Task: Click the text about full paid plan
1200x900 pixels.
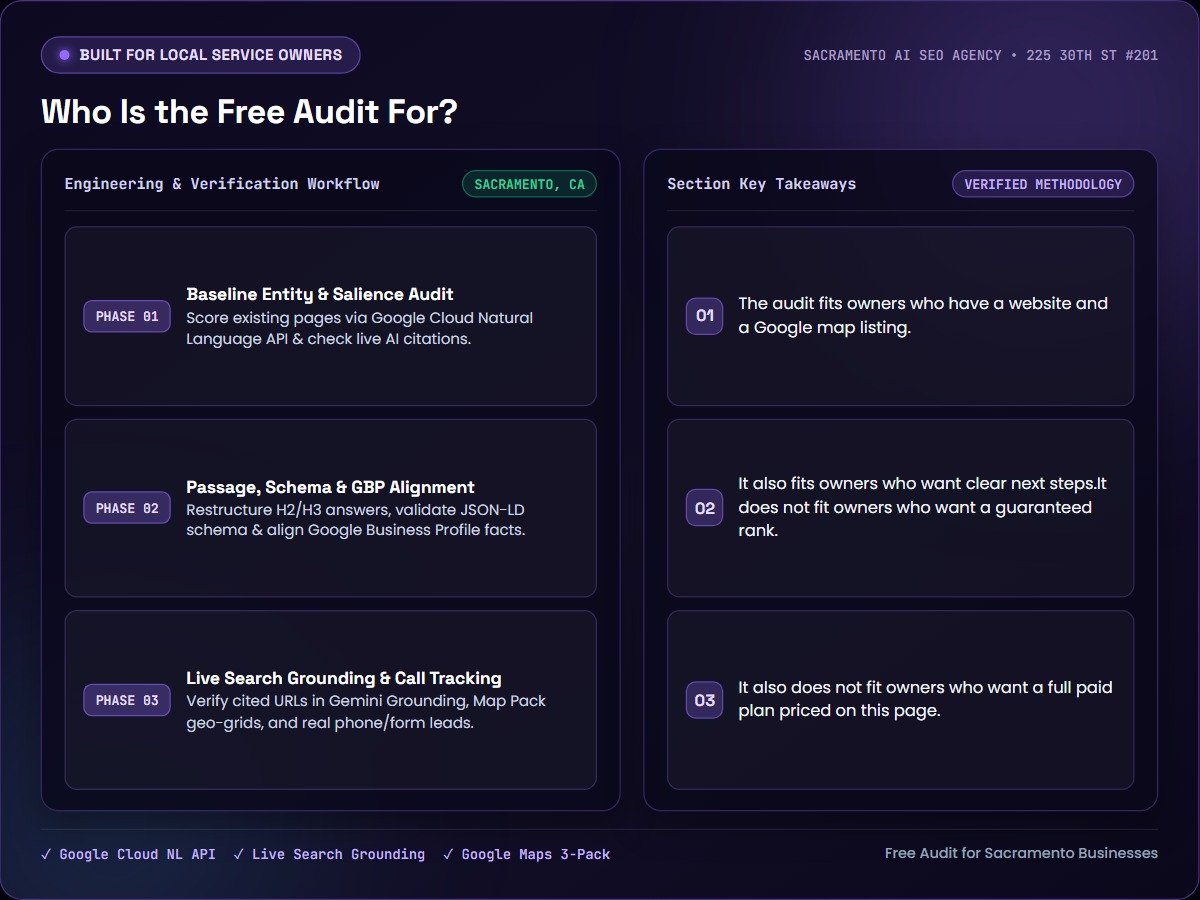Action: click(925, 699)
